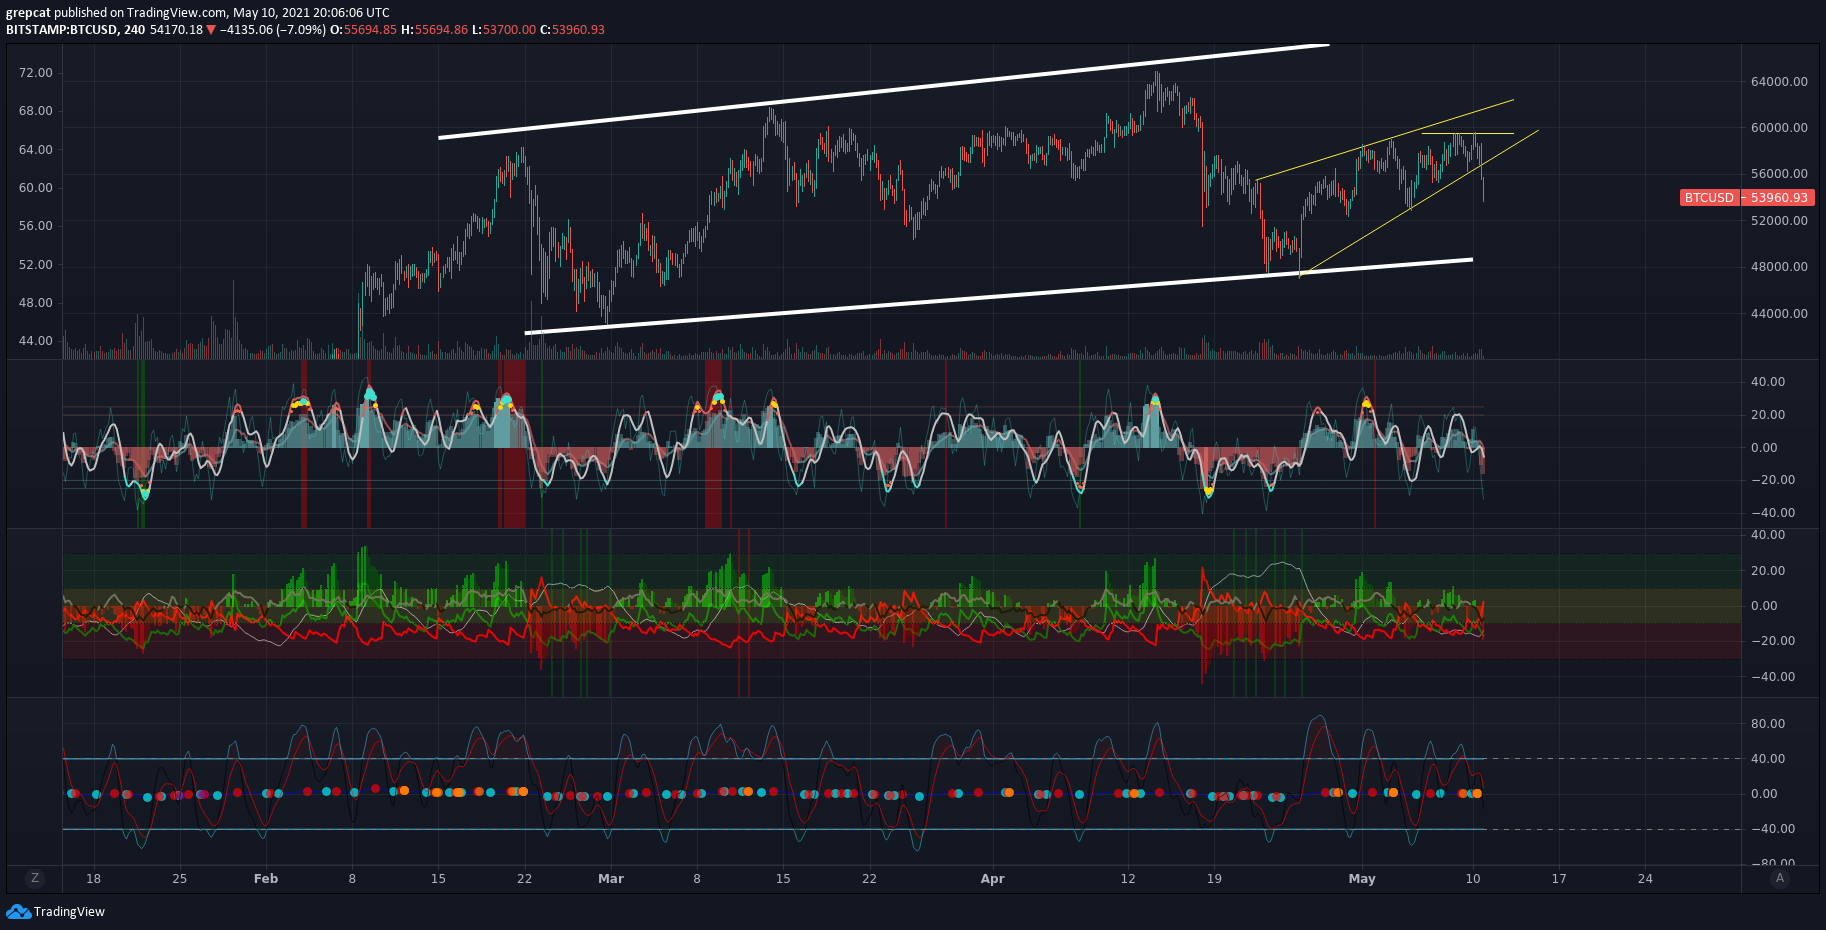The height and width of the screenshot is (930, 1826).
Task: Click the change value −4135.06 (−7.09%)
Action: pos(272,29)
